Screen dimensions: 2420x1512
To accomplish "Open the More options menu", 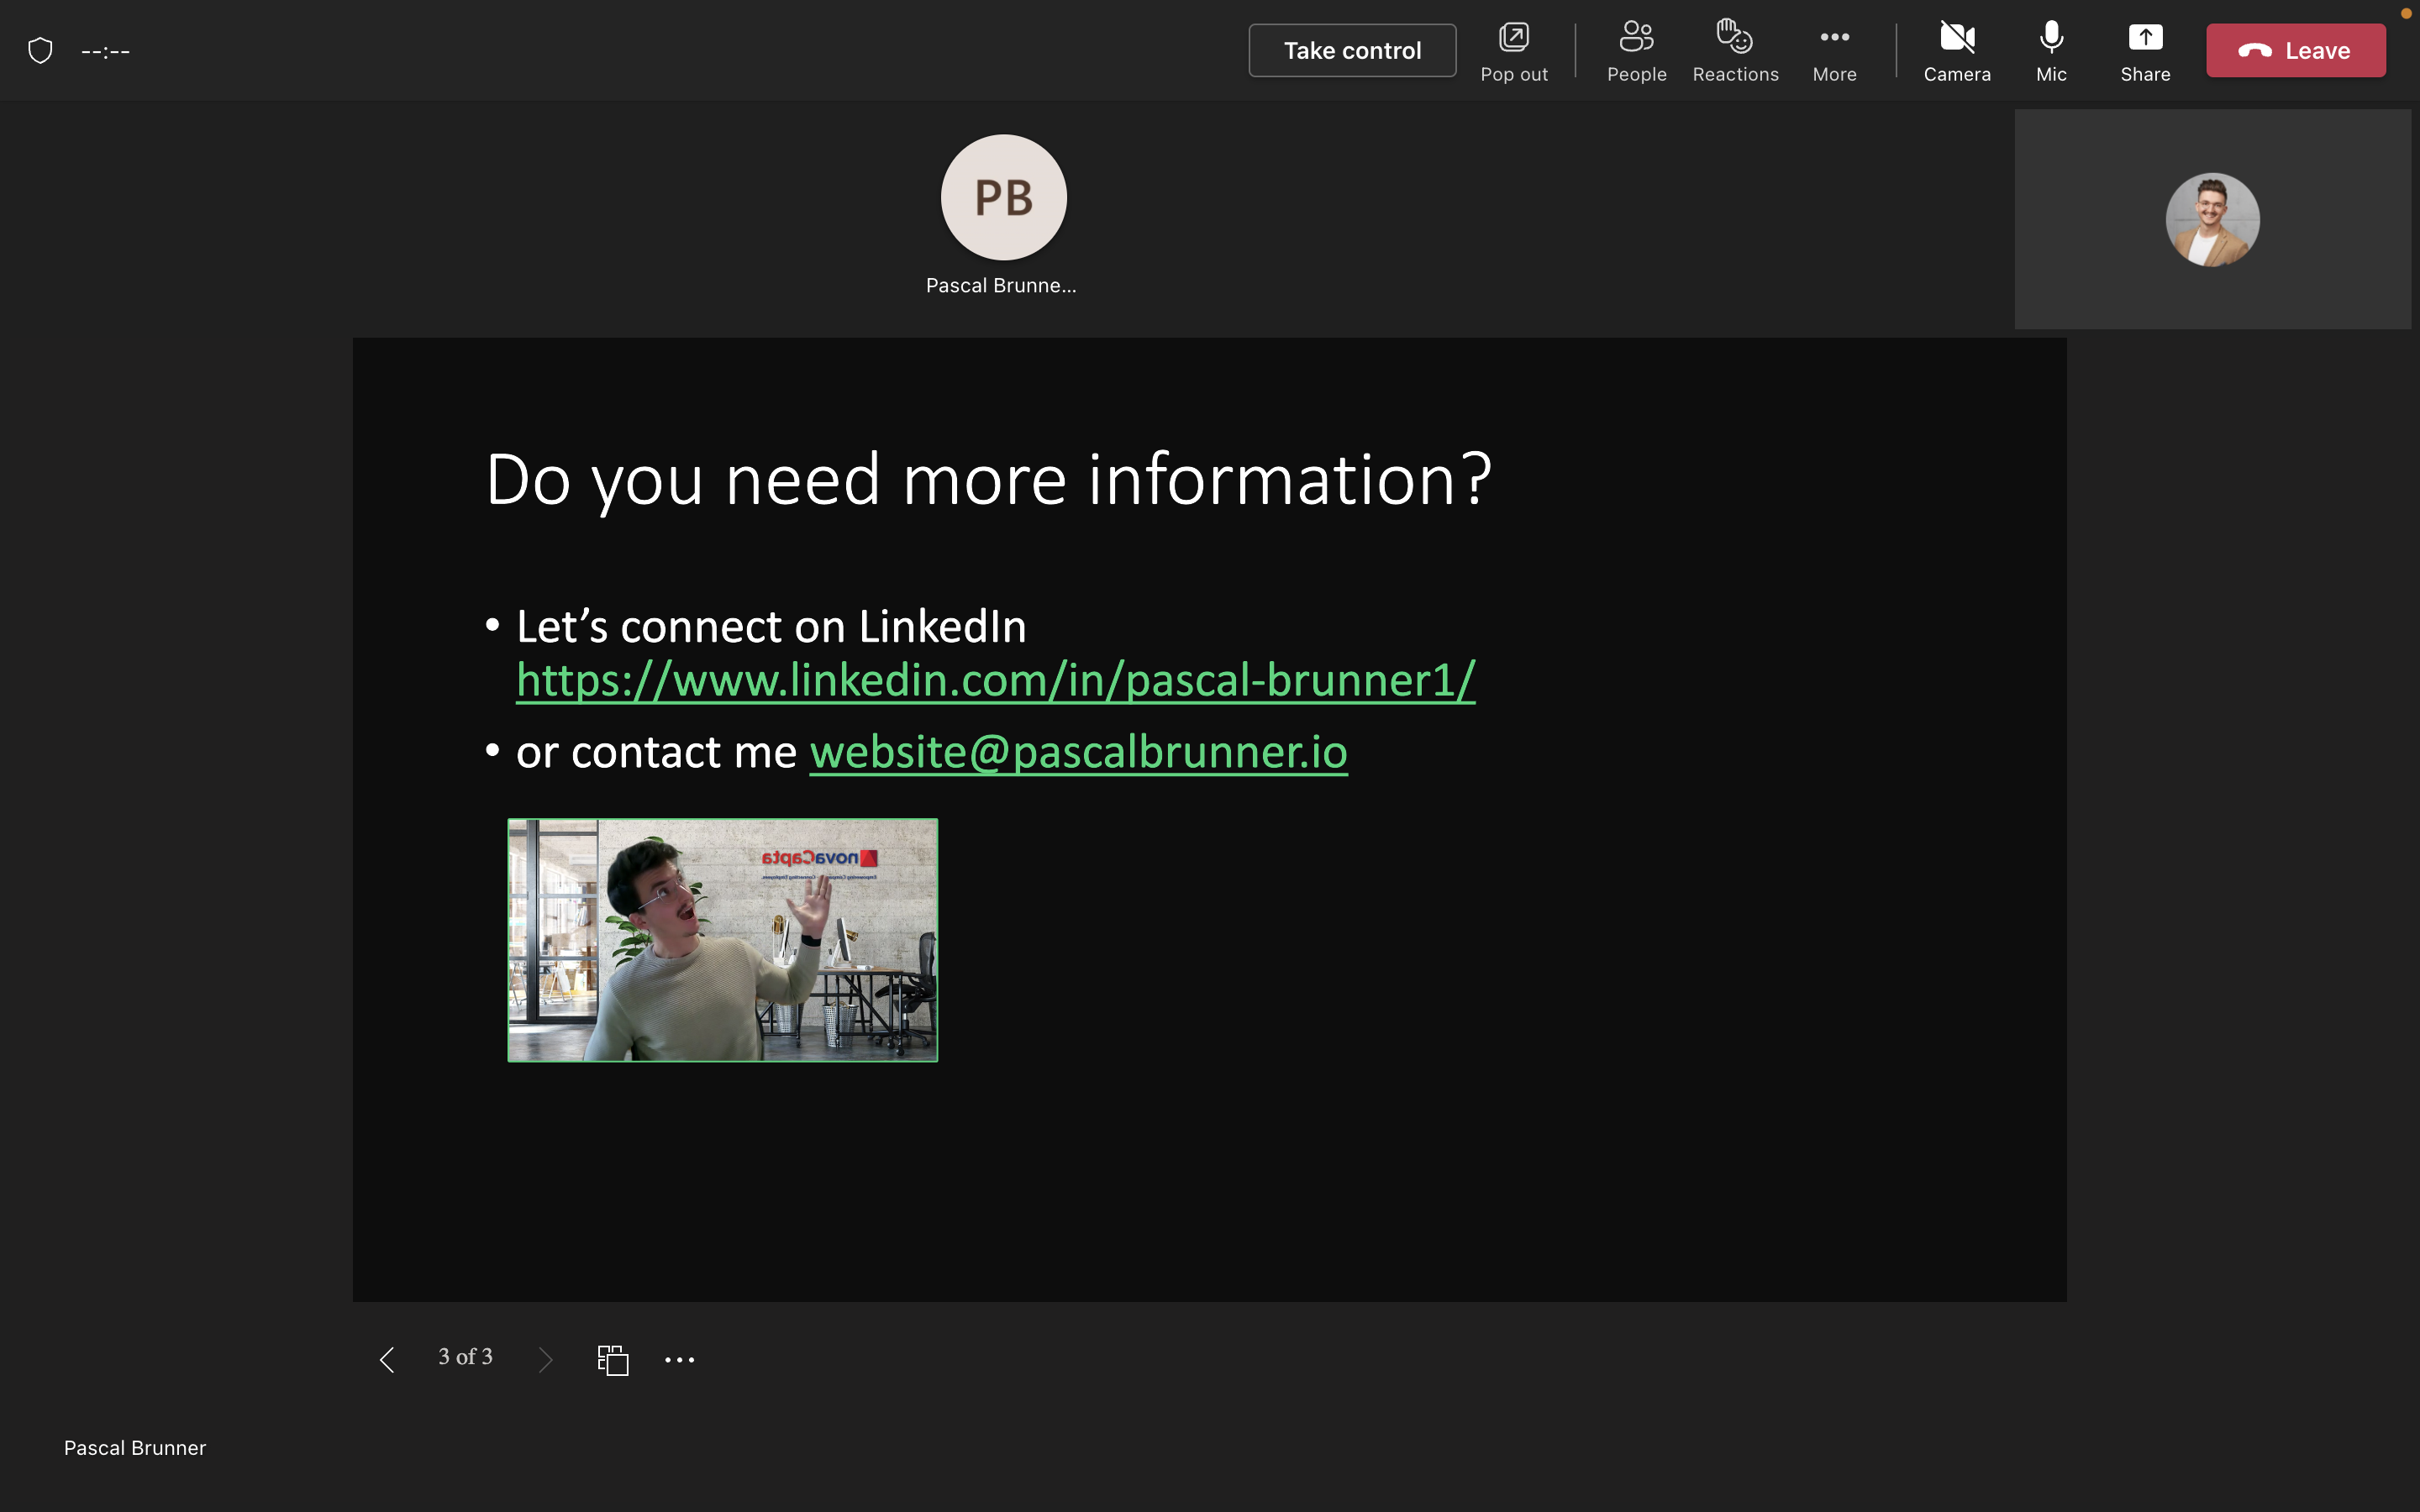I will point(1834,50).
